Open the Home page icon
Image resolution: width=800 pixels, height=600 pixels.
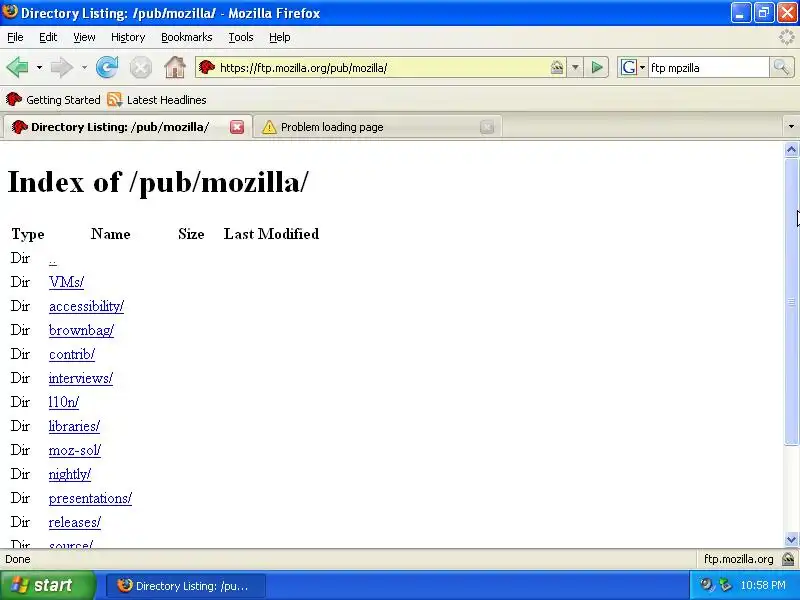click(x=174, y=67)
